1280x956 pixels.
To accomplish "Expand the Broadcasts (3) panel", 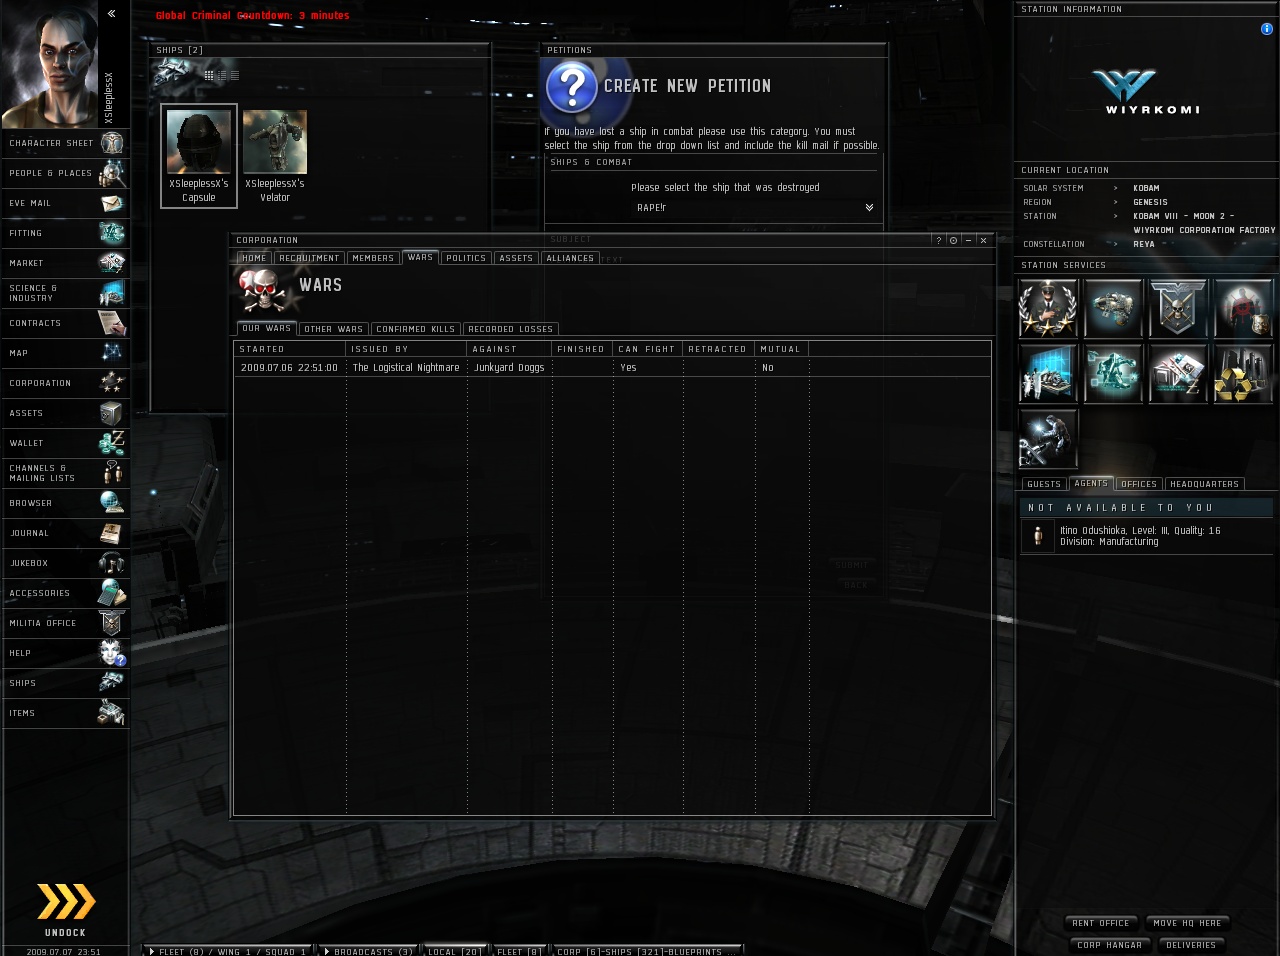I will [368, 951].
